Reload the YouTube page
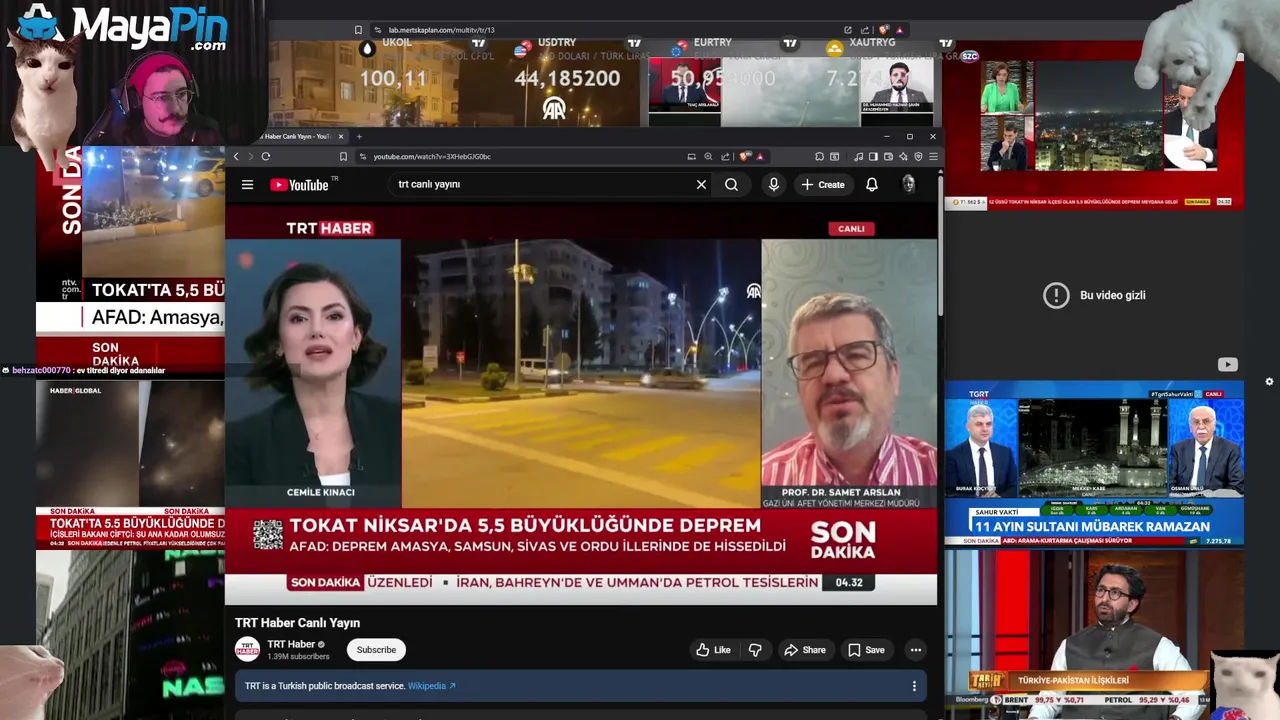 click(x=266, y=156)
